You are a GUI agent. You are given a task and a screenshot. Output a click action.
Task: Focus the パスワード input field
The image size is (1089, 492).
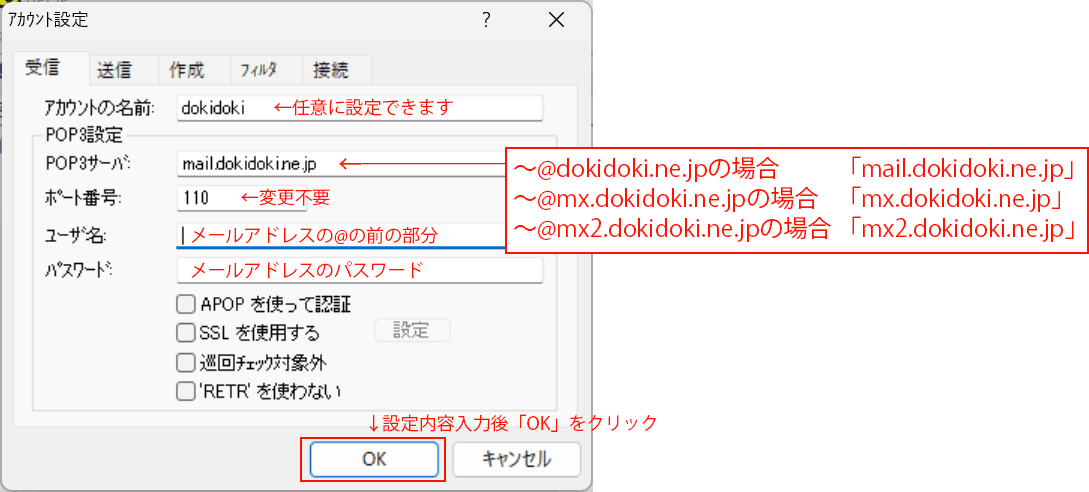pyautogui.click(x=360, y=270)
